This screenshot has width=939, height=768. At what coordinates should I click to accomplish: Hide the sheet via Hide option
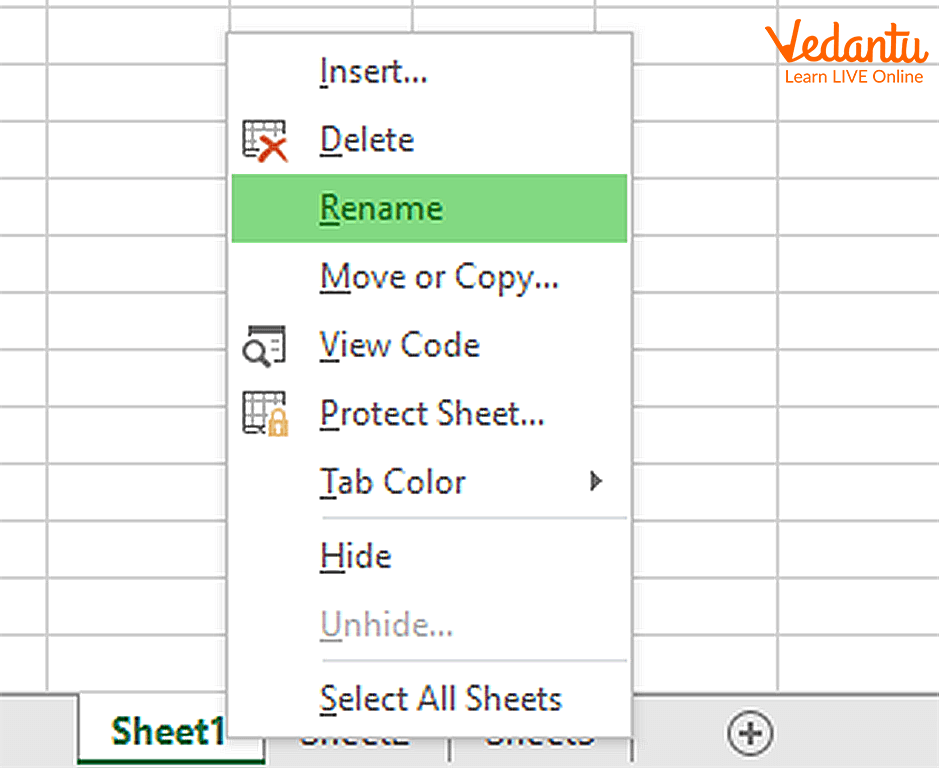click(355, 556)
